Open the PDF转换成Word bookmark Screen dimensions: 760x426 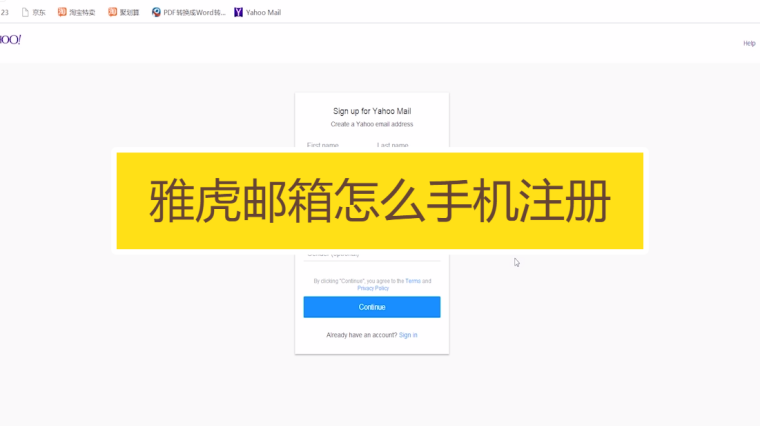(189, 12)
